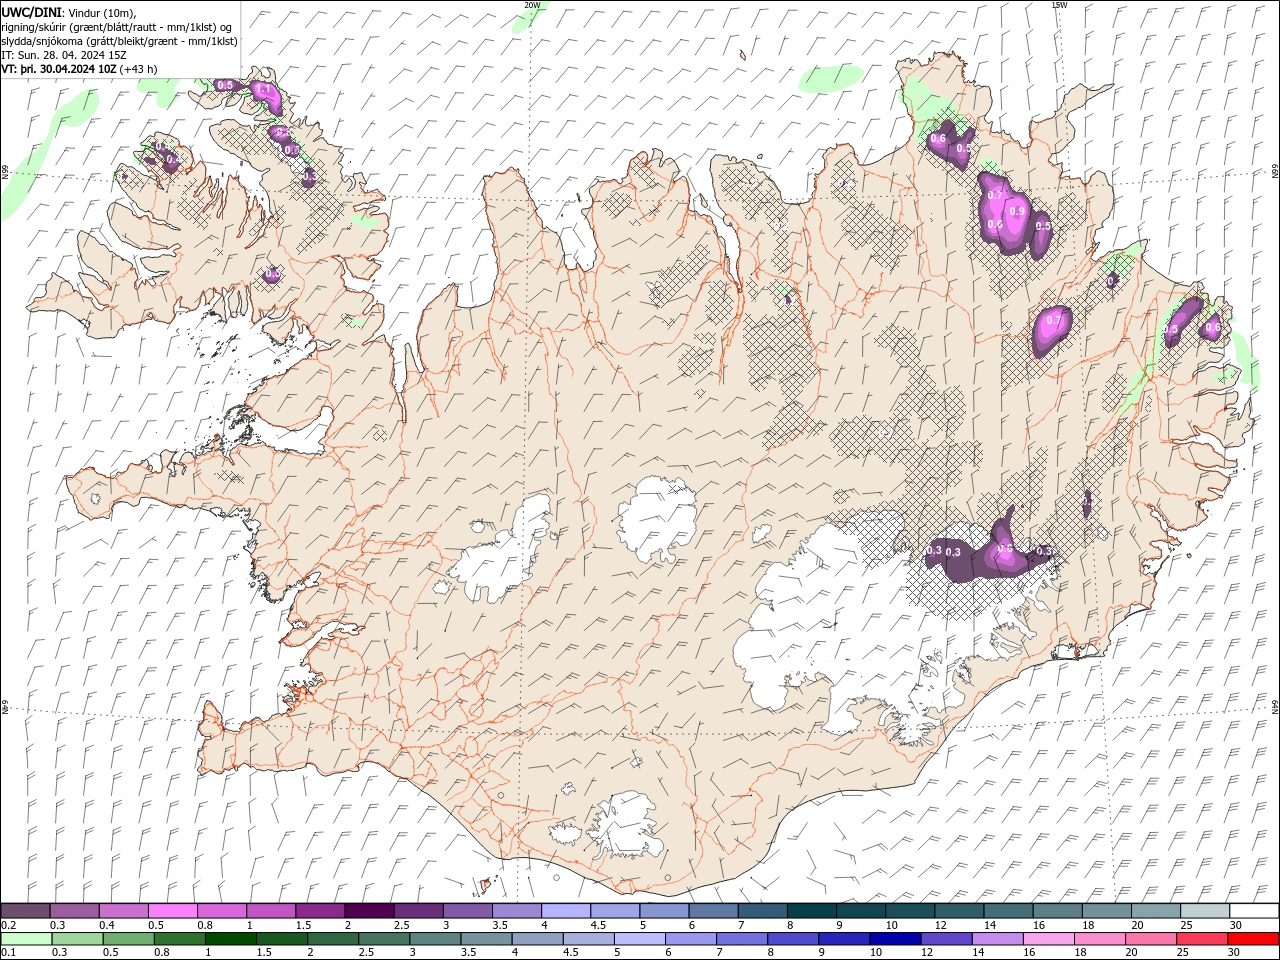Viewport: 1280px width, 960px height.
Task: Select the lower-scale swatch starting at 2.5
Action: [x=384, y=939]
